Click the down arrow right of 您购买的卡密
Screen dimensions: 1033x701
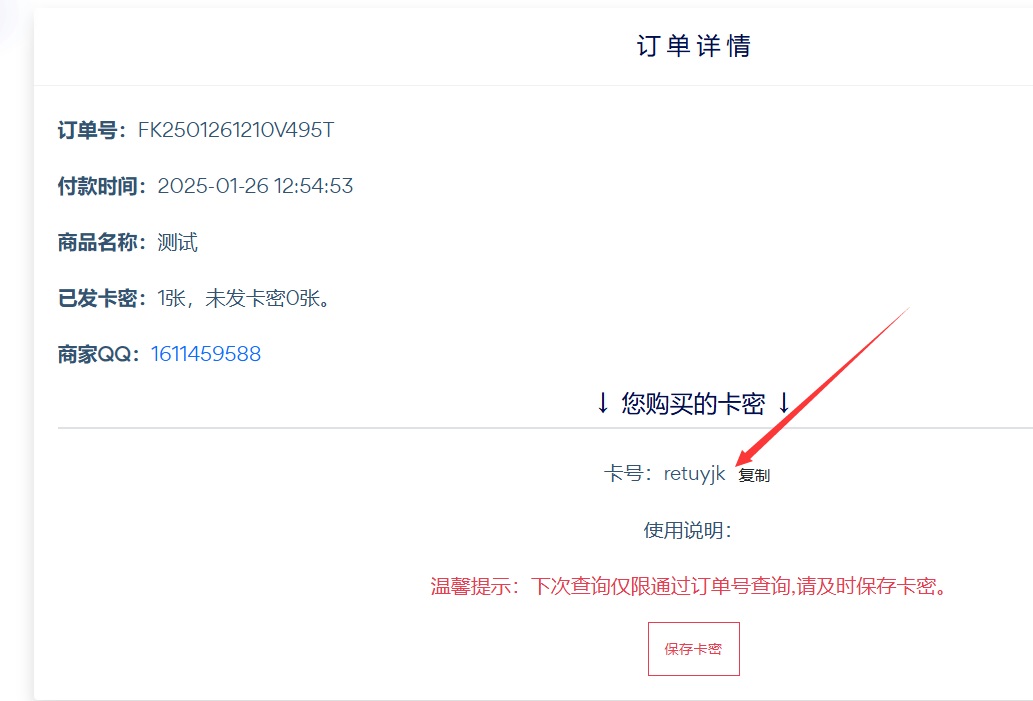783,403
